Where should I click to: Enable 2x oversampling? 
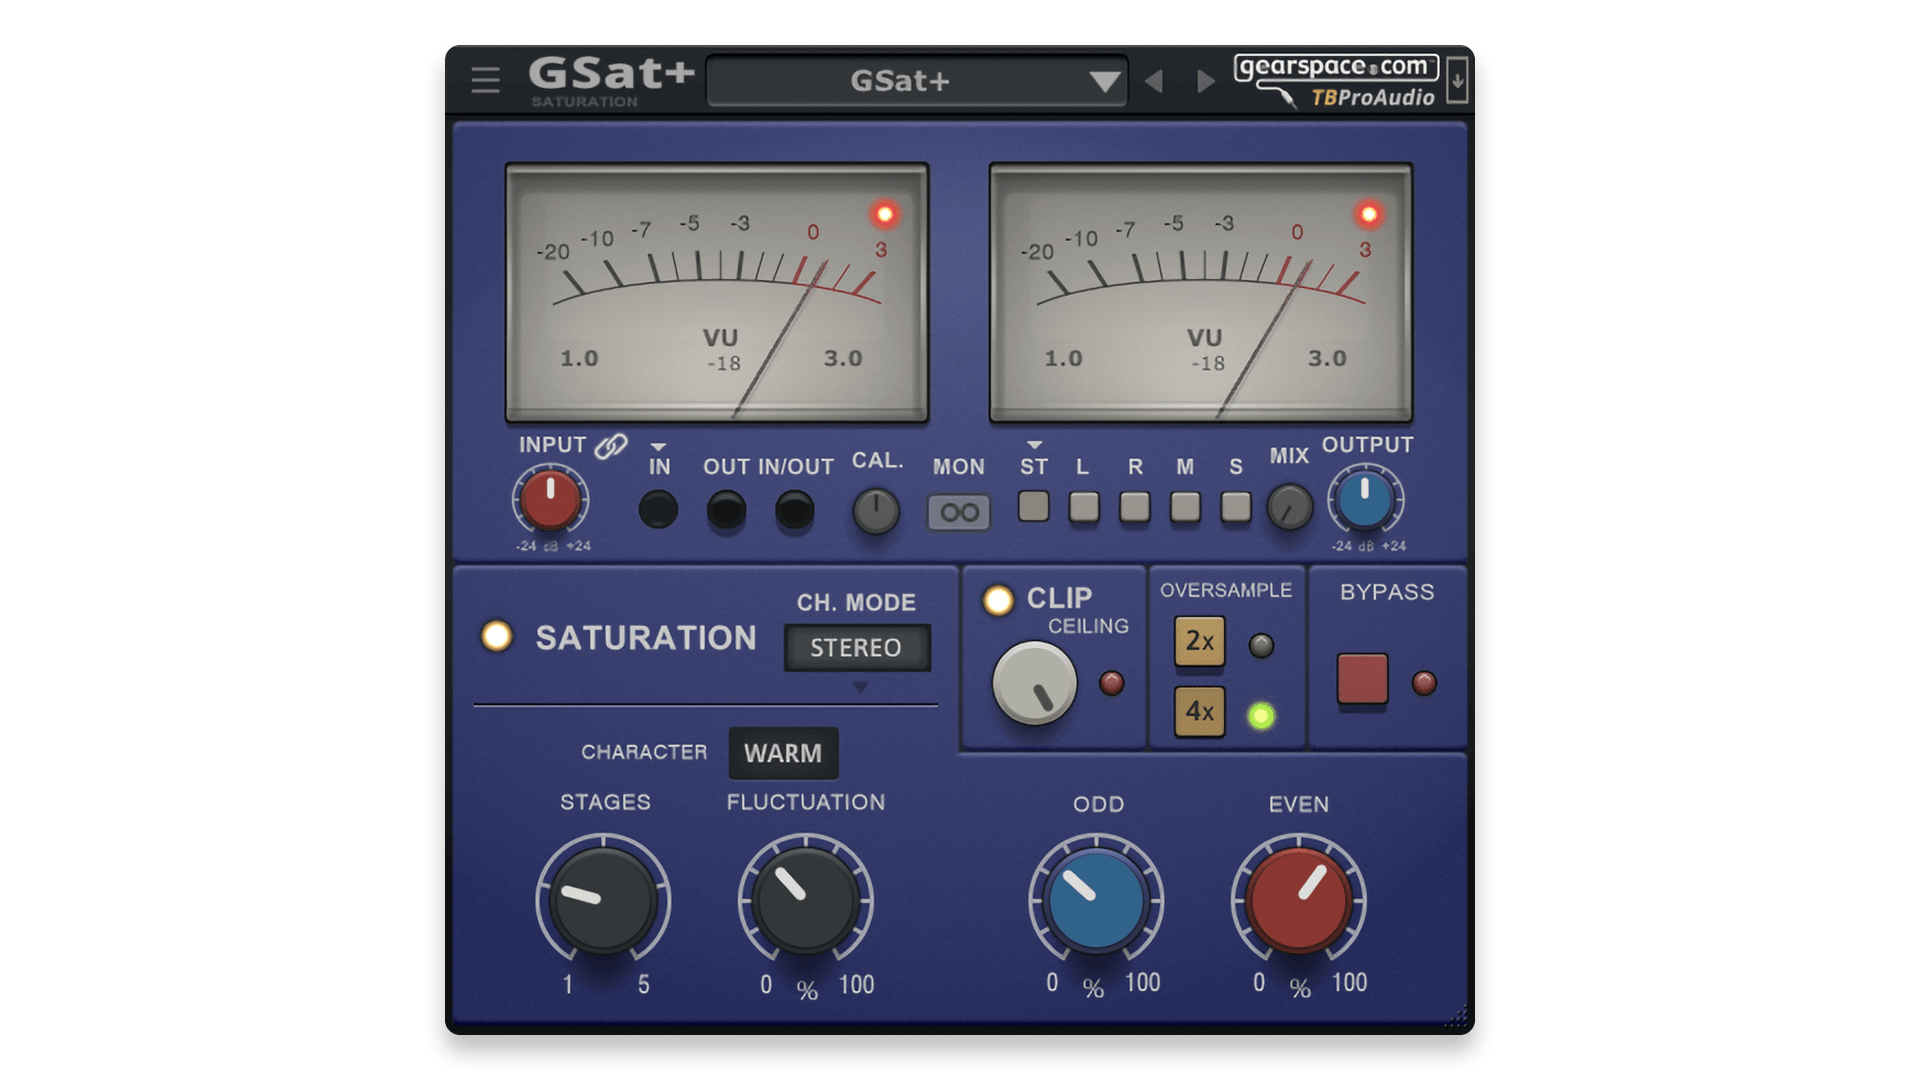(x=1199, y=641)
